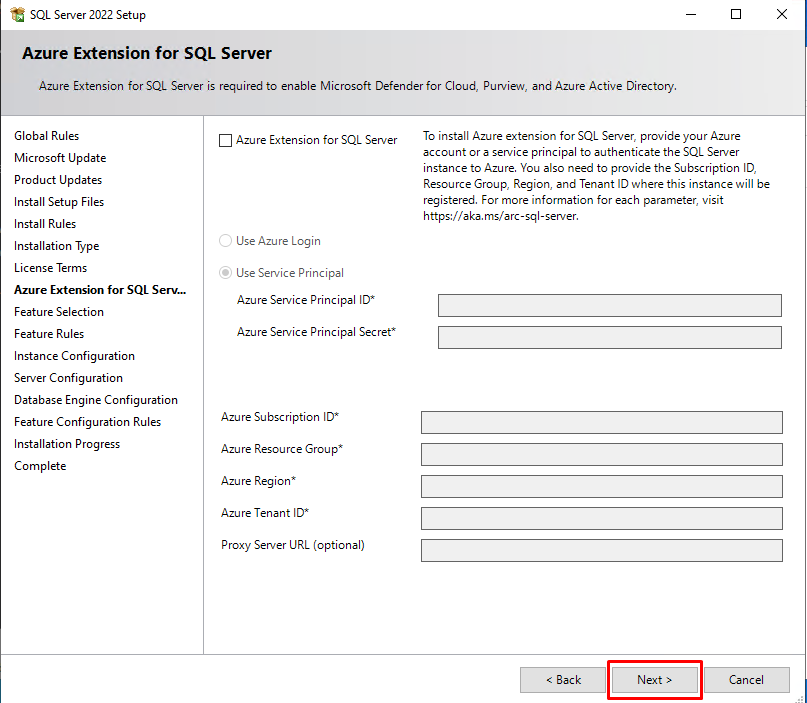This screenshot has width=807, height=703.
Task: Select Database Engine Configuration step
Action: click(96, 400)
